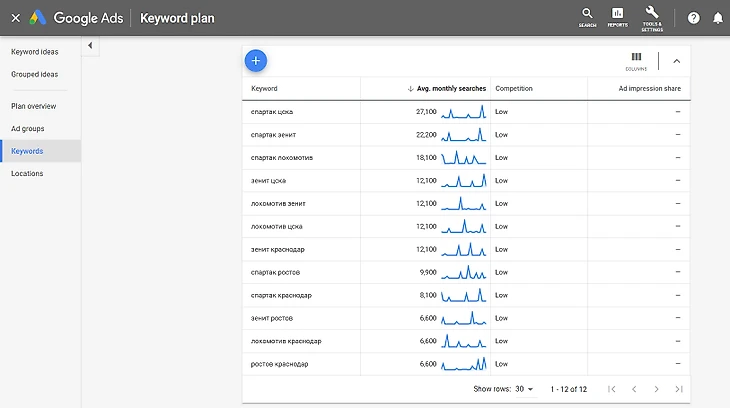
Task: Open Plan overview in sidebar
Action: [x=34, y=106]
